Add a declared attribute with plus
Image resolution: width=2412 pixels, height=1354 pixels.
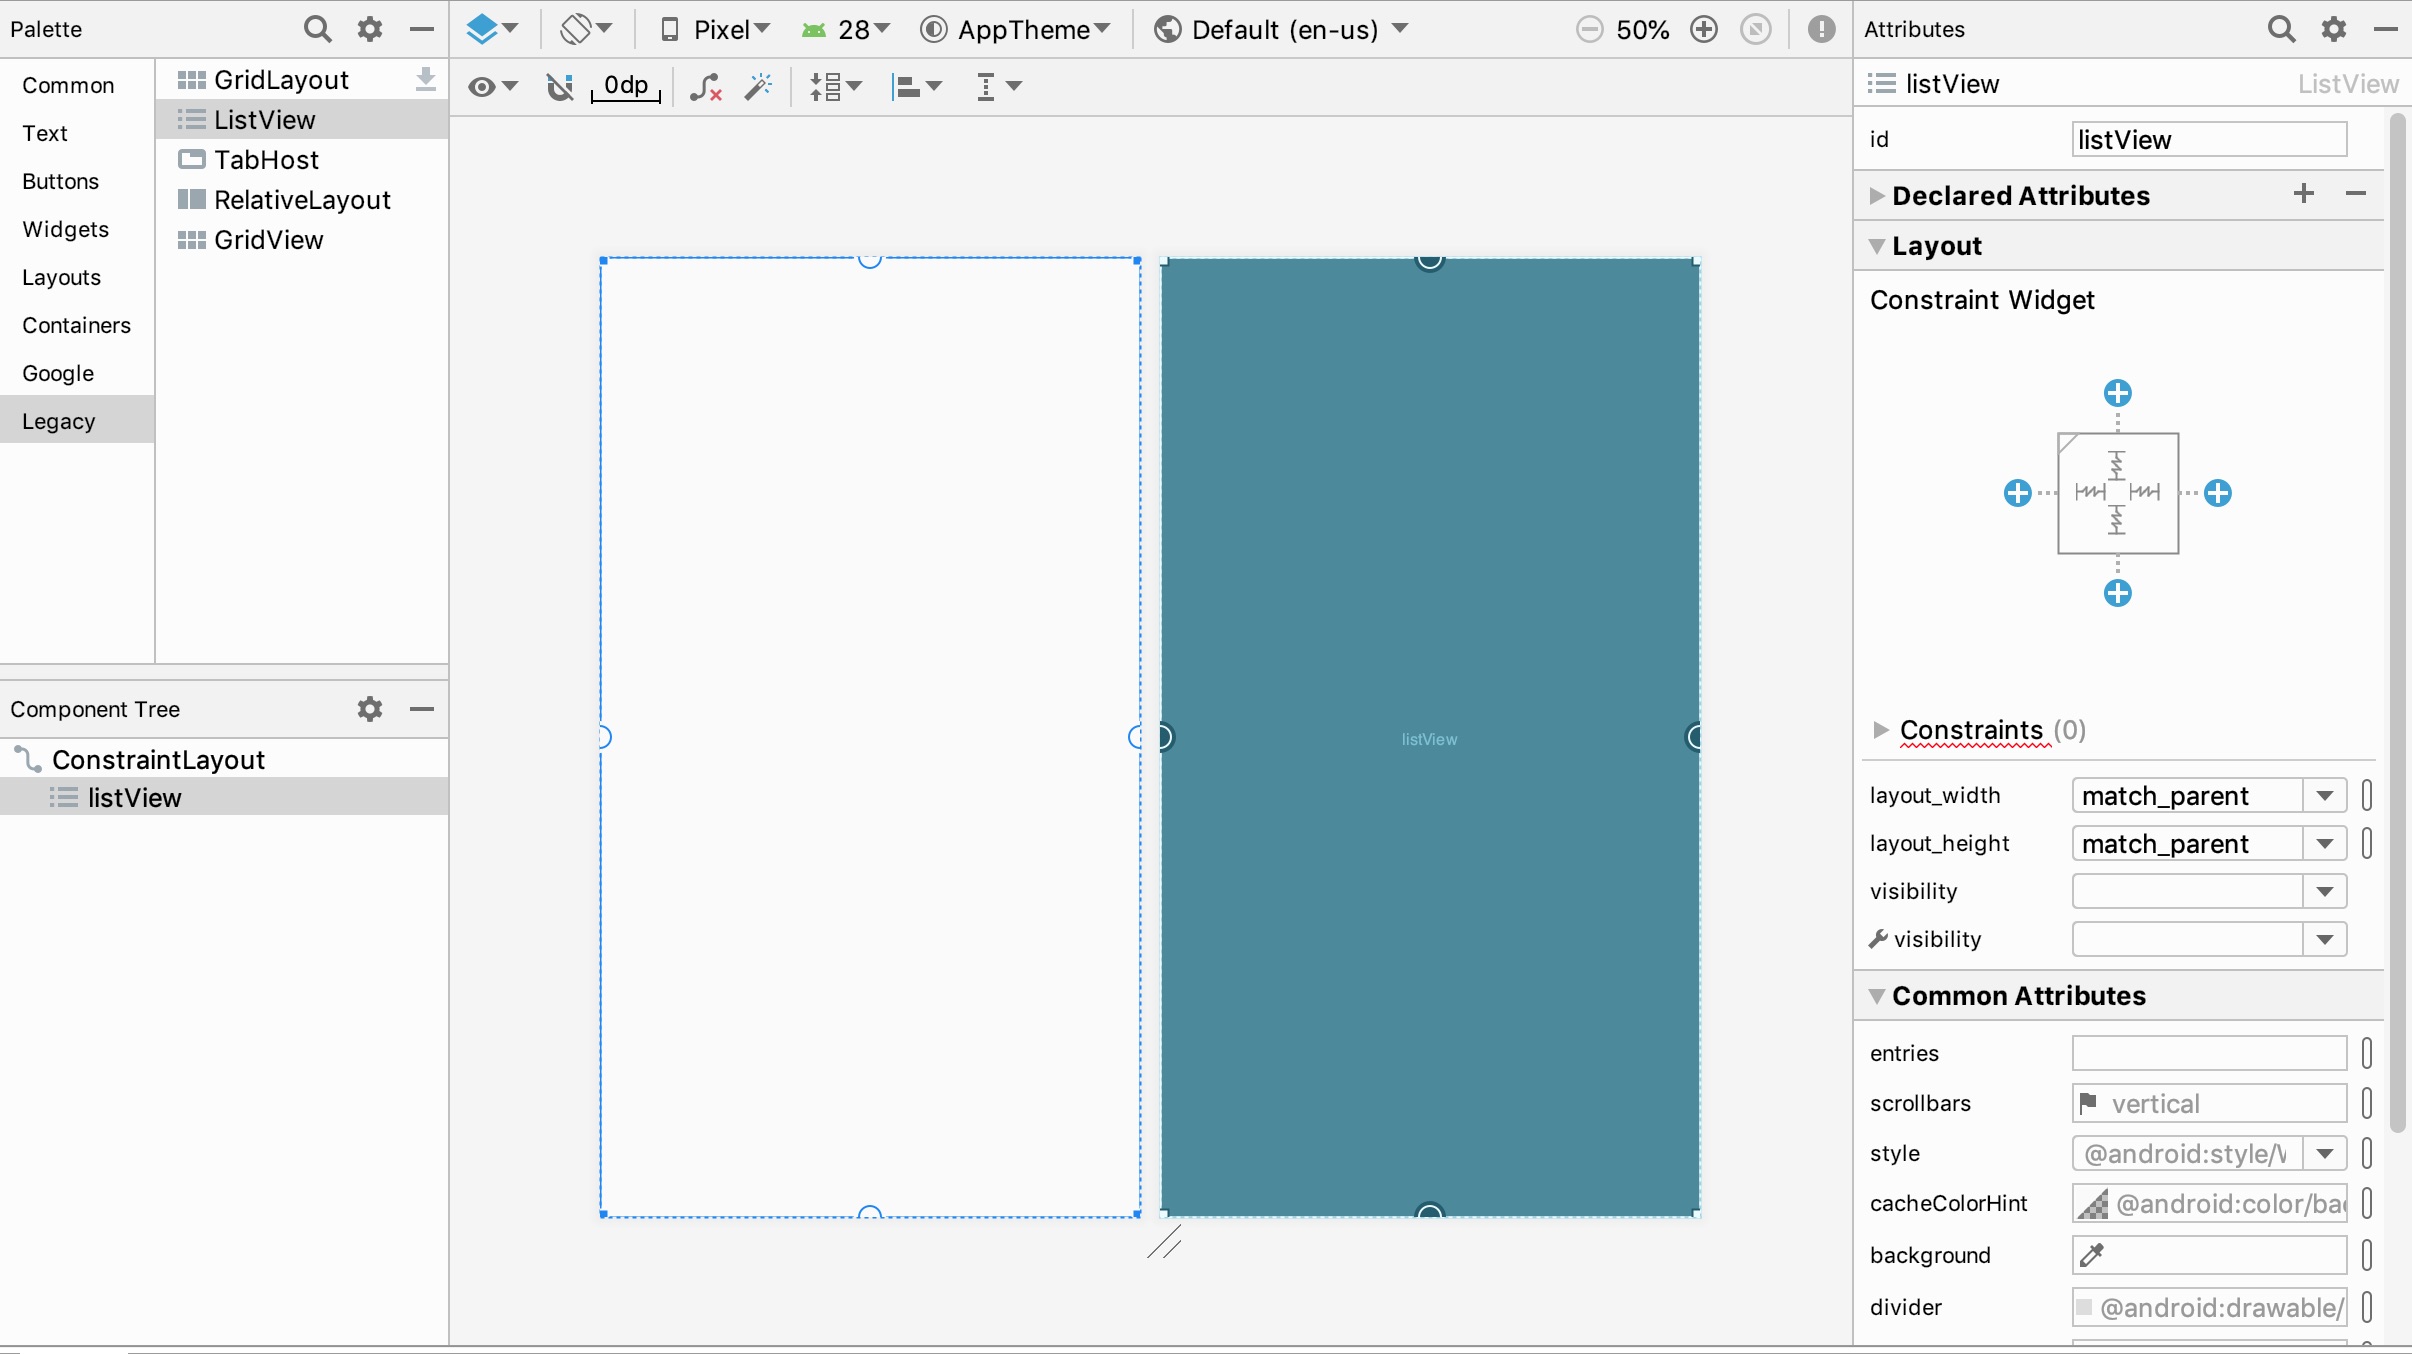[x=2304, y=194]
